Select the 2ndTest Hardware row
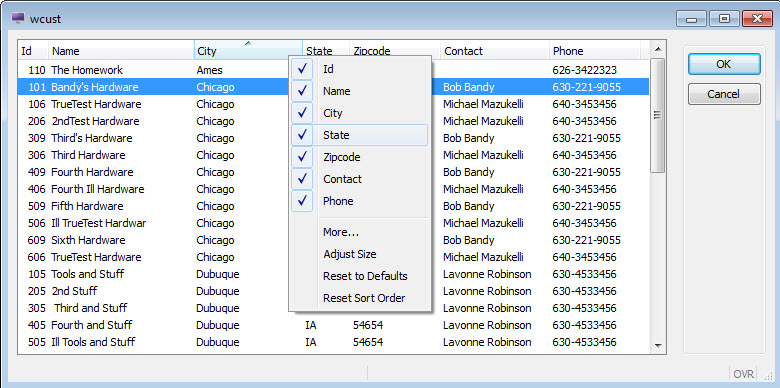Viewport: 780px width, 388px height. point(333,121)
